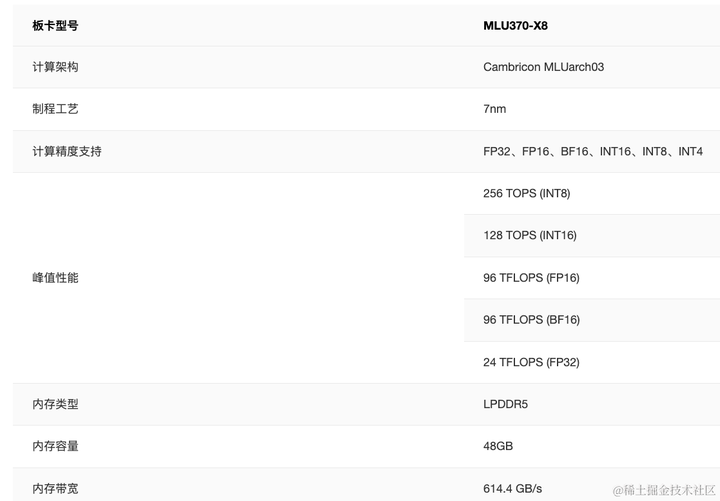Click the MLU370-X8 header text
Screen dimensions: 720x501
tap(515, 25)
